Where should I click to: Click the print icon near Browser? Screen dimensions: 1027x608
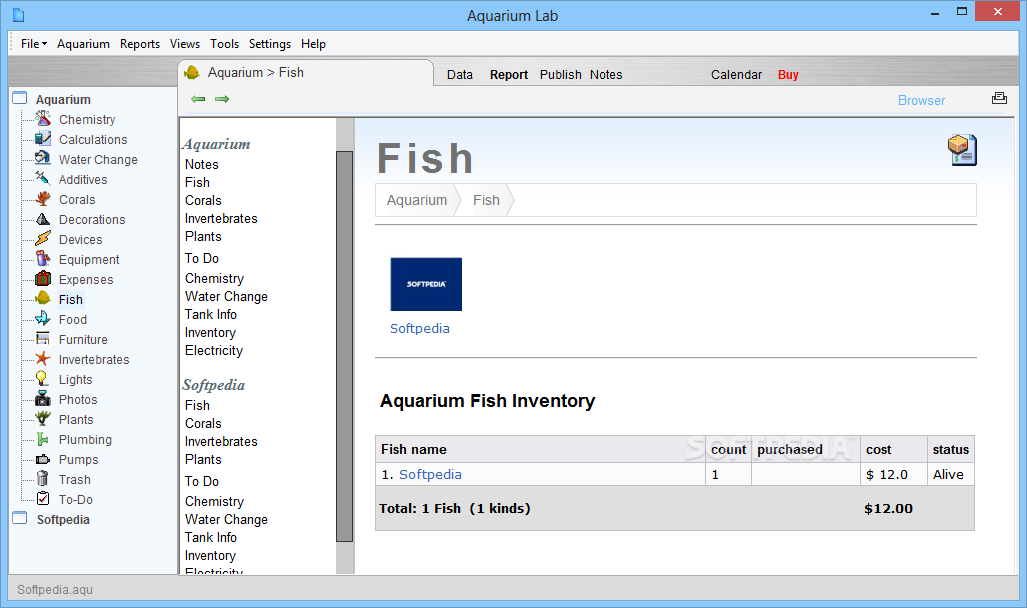click(x=999, y=98)
